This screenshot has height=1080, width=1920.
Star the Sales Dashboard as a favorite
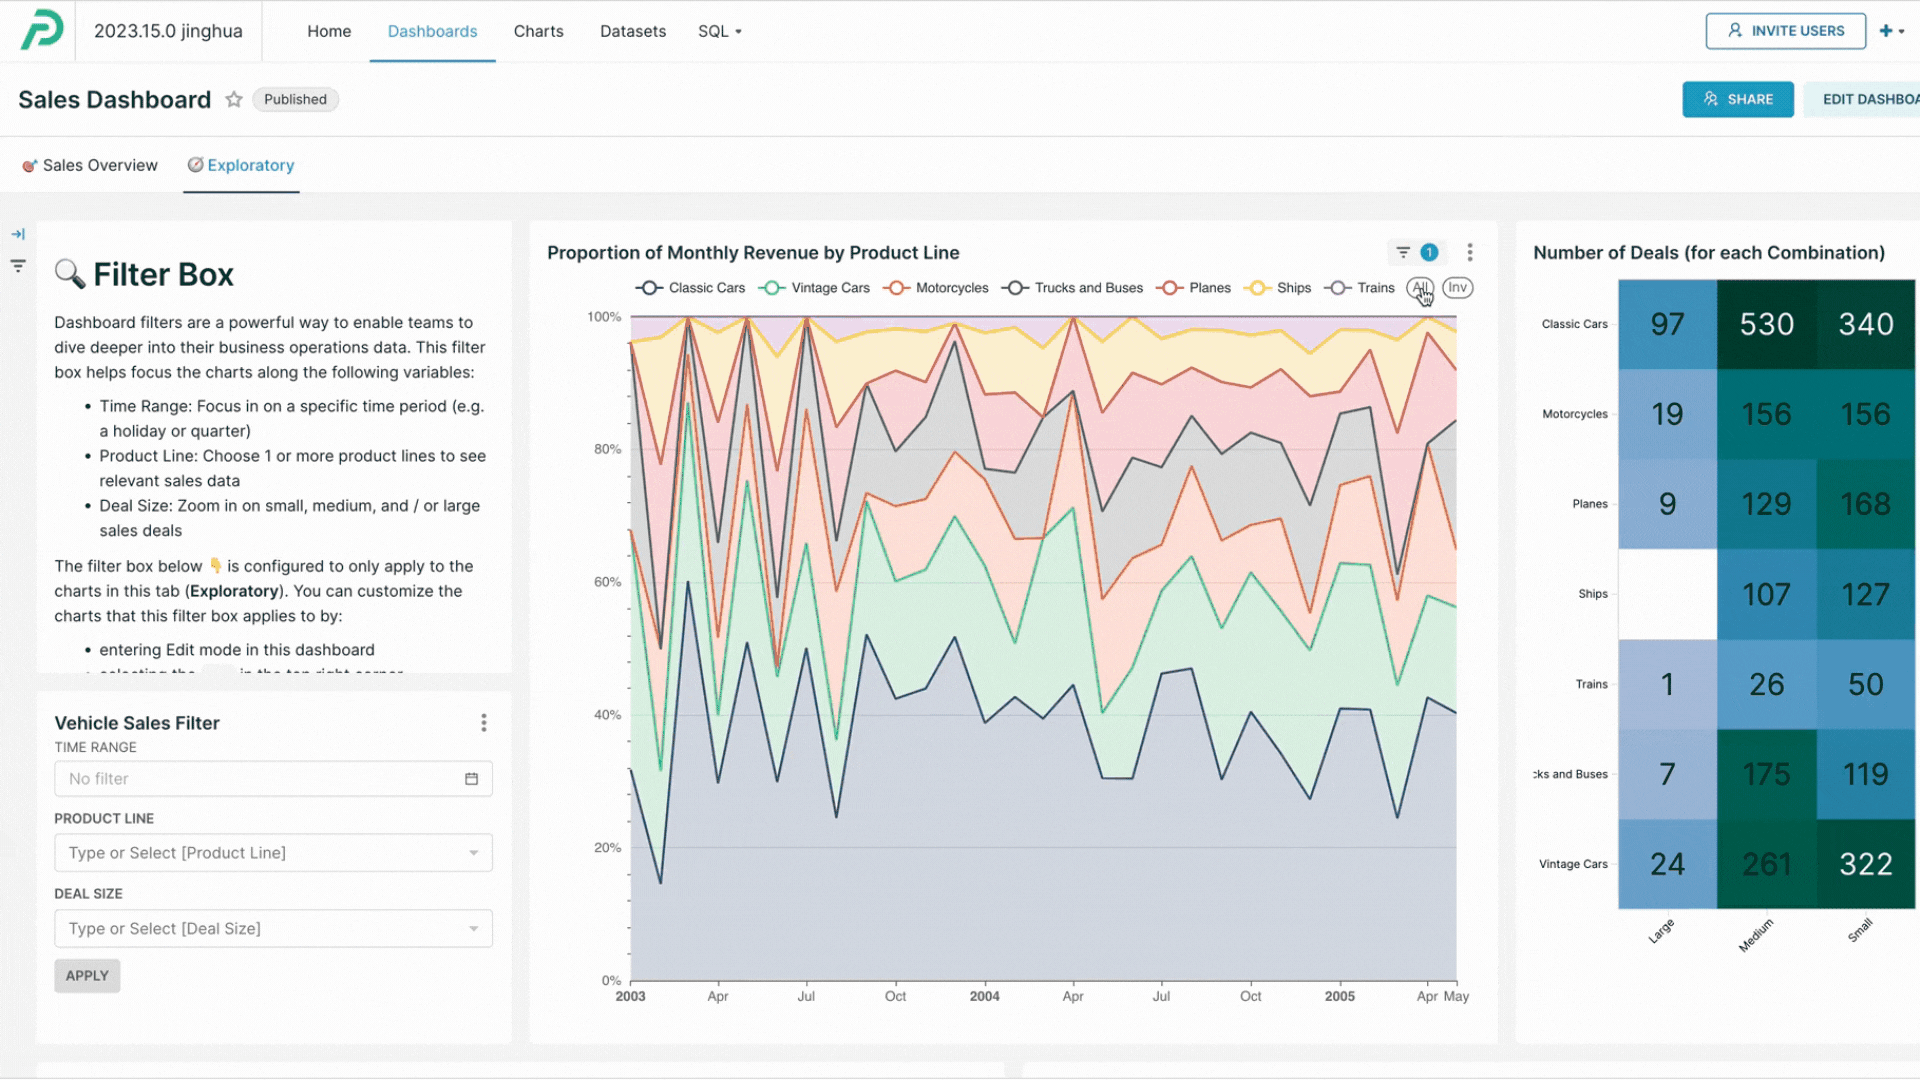(234, 99)
